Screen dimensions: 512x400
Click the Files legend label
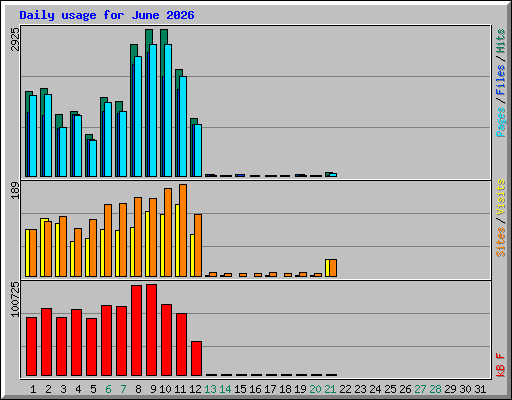tap(501, 80)
